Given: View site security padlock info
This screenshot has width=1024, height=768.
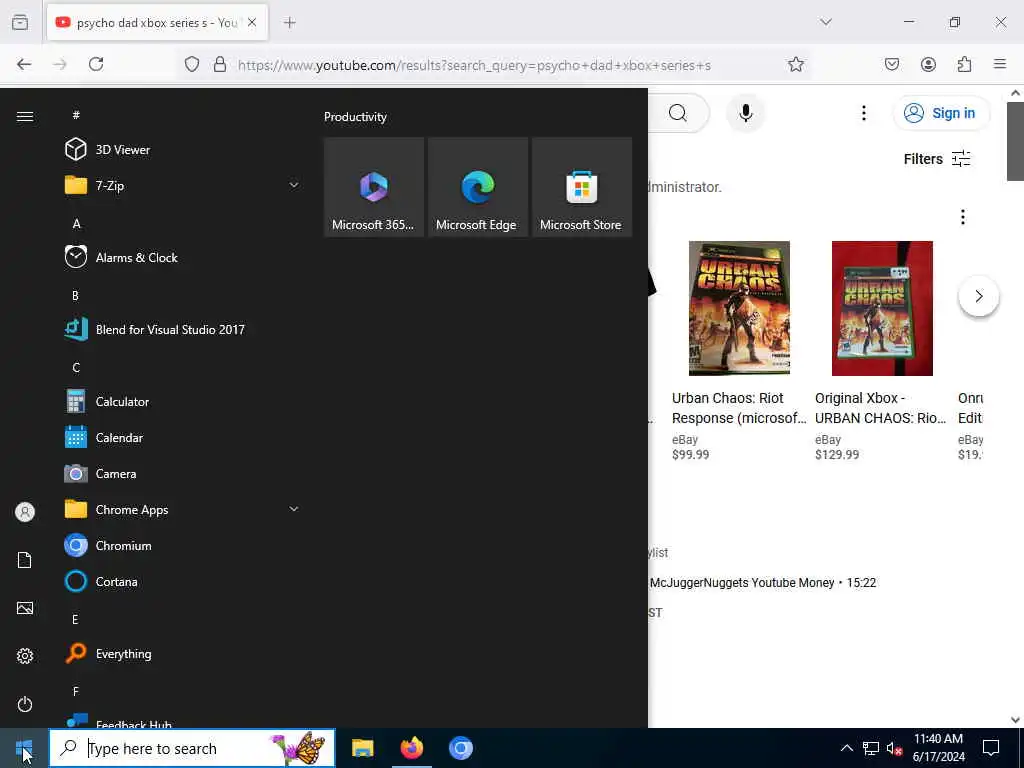Looking at the screenshot, I should 220,64.
